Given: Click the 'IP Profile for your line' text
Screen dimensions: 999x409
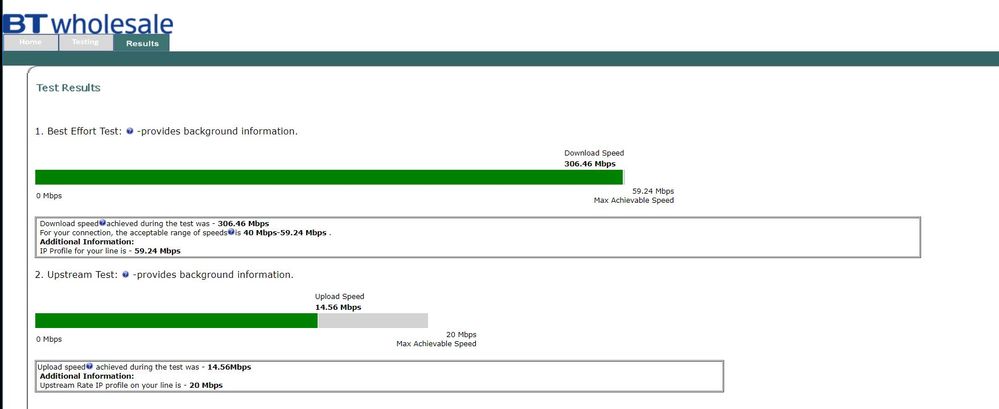Looking at the screenshot, I should click(110, 251).
